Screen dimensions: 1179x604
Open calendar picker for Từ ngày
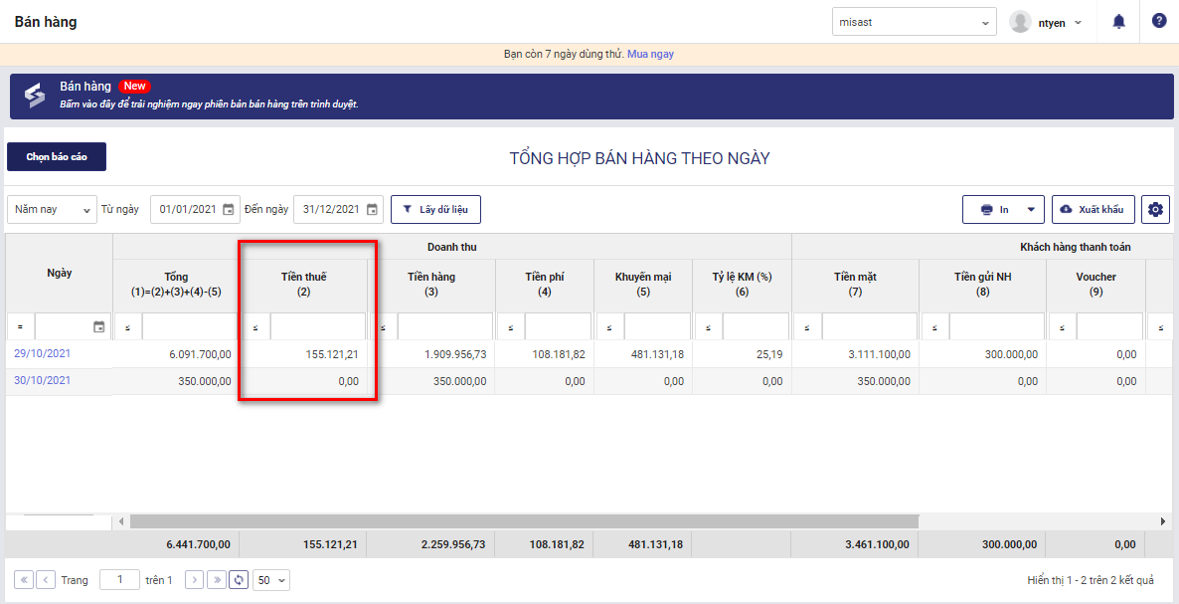click(x=228, y=210)
